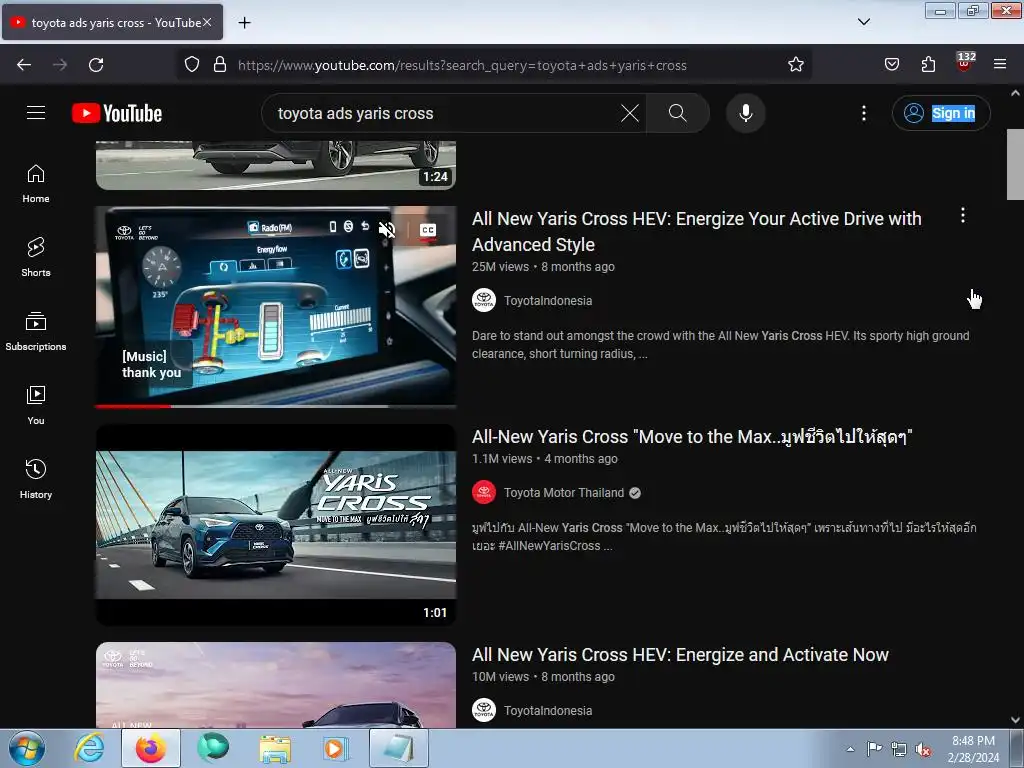Viewport: 1024px width, 768px height.
Task: Click the top video thumbnail with 1:24 duration
Action: pos(276,165)
